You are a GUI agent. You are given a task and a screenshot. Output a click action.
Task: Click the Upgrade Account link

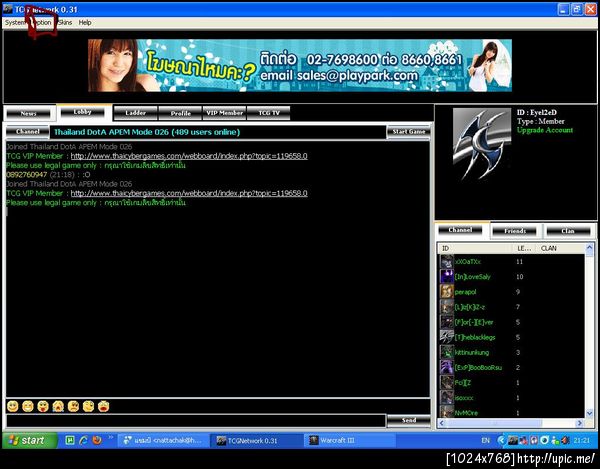(545, 130)
